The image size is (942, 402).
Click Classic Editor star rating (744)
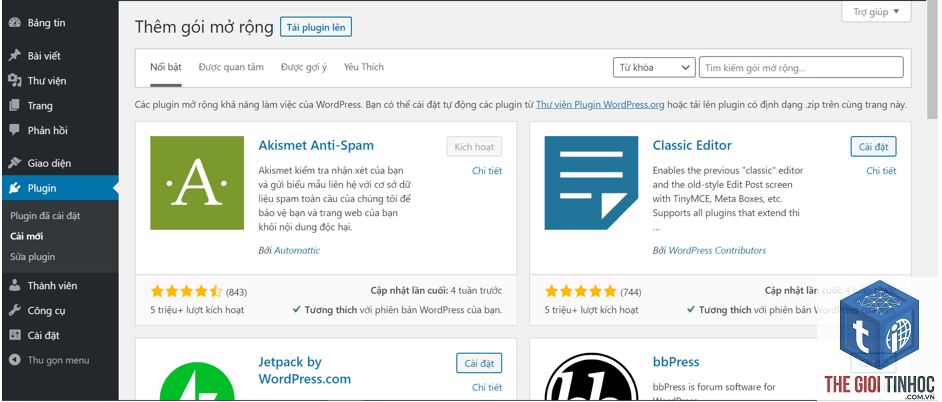580,292
